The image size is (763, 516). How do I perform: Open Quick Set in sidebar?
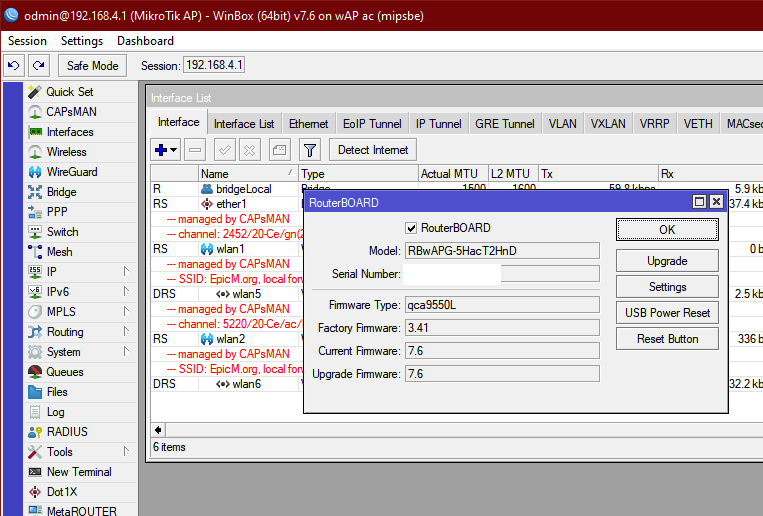tap(69, 92)
